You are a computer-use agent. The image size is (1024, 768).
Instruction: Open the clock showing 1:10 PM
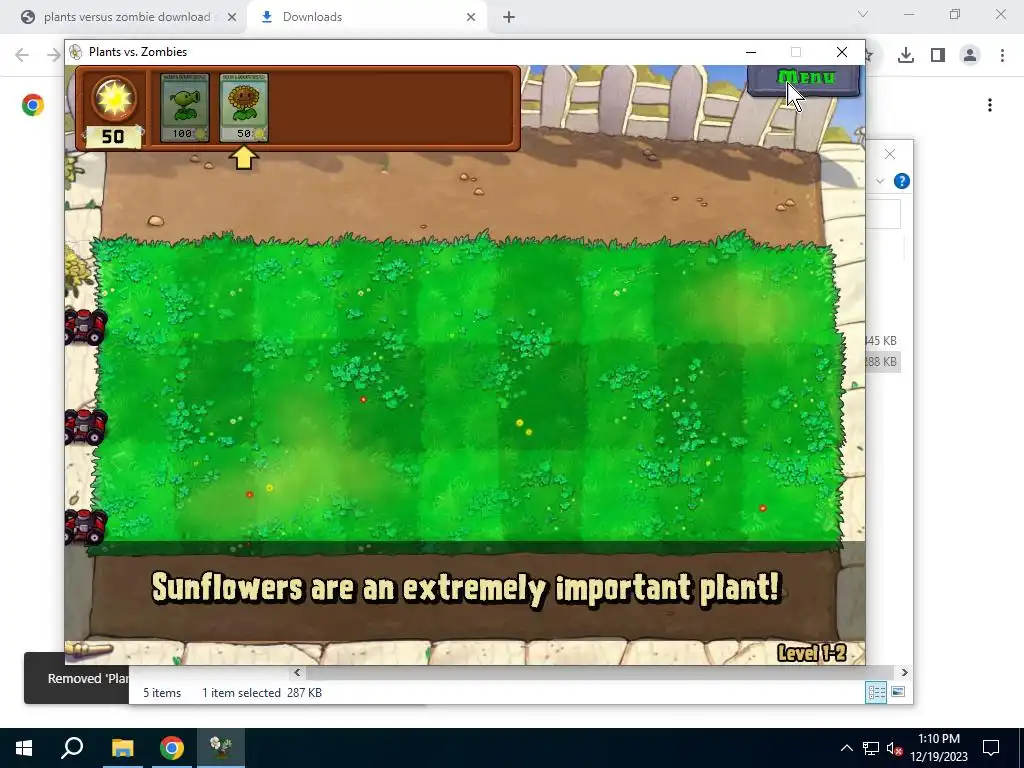pos(939,748)
